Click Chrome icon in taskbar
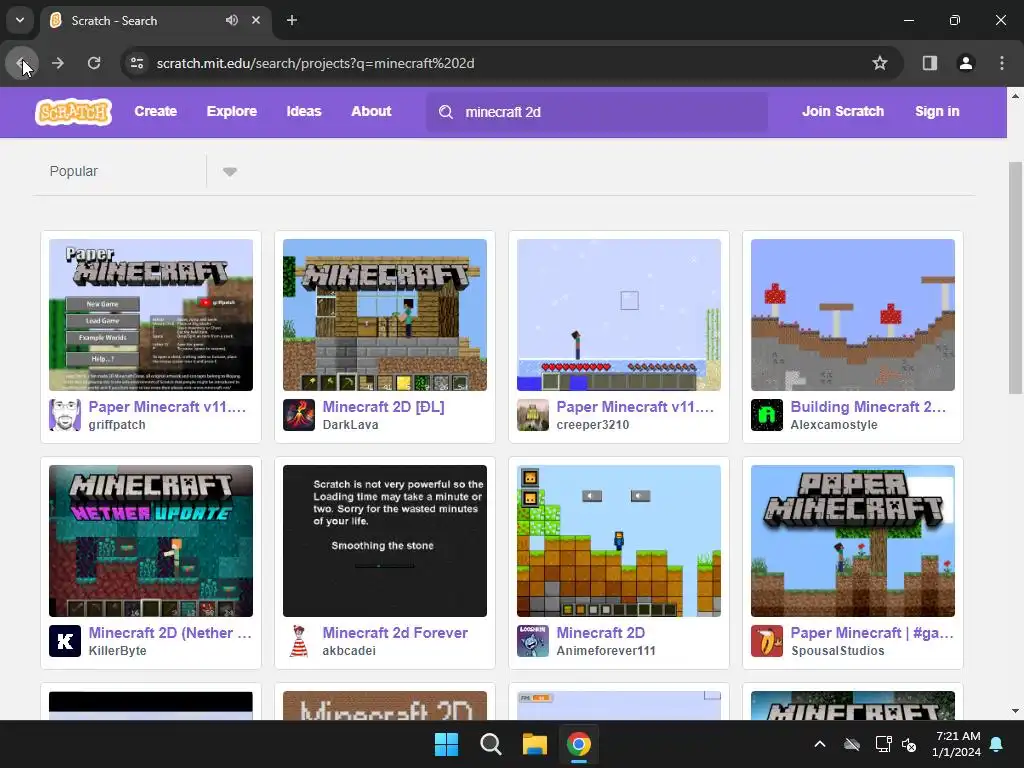The height and width of the screenshot is (768, 1024). click(579, 744)
